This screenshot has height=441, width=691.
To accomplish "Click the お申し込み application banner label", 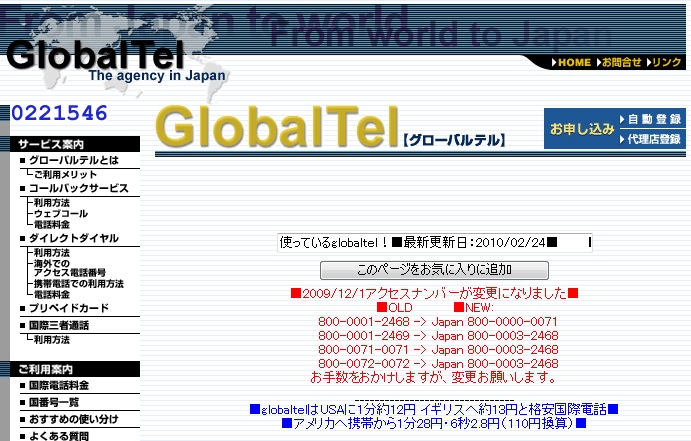I will (x=582, y=129).
